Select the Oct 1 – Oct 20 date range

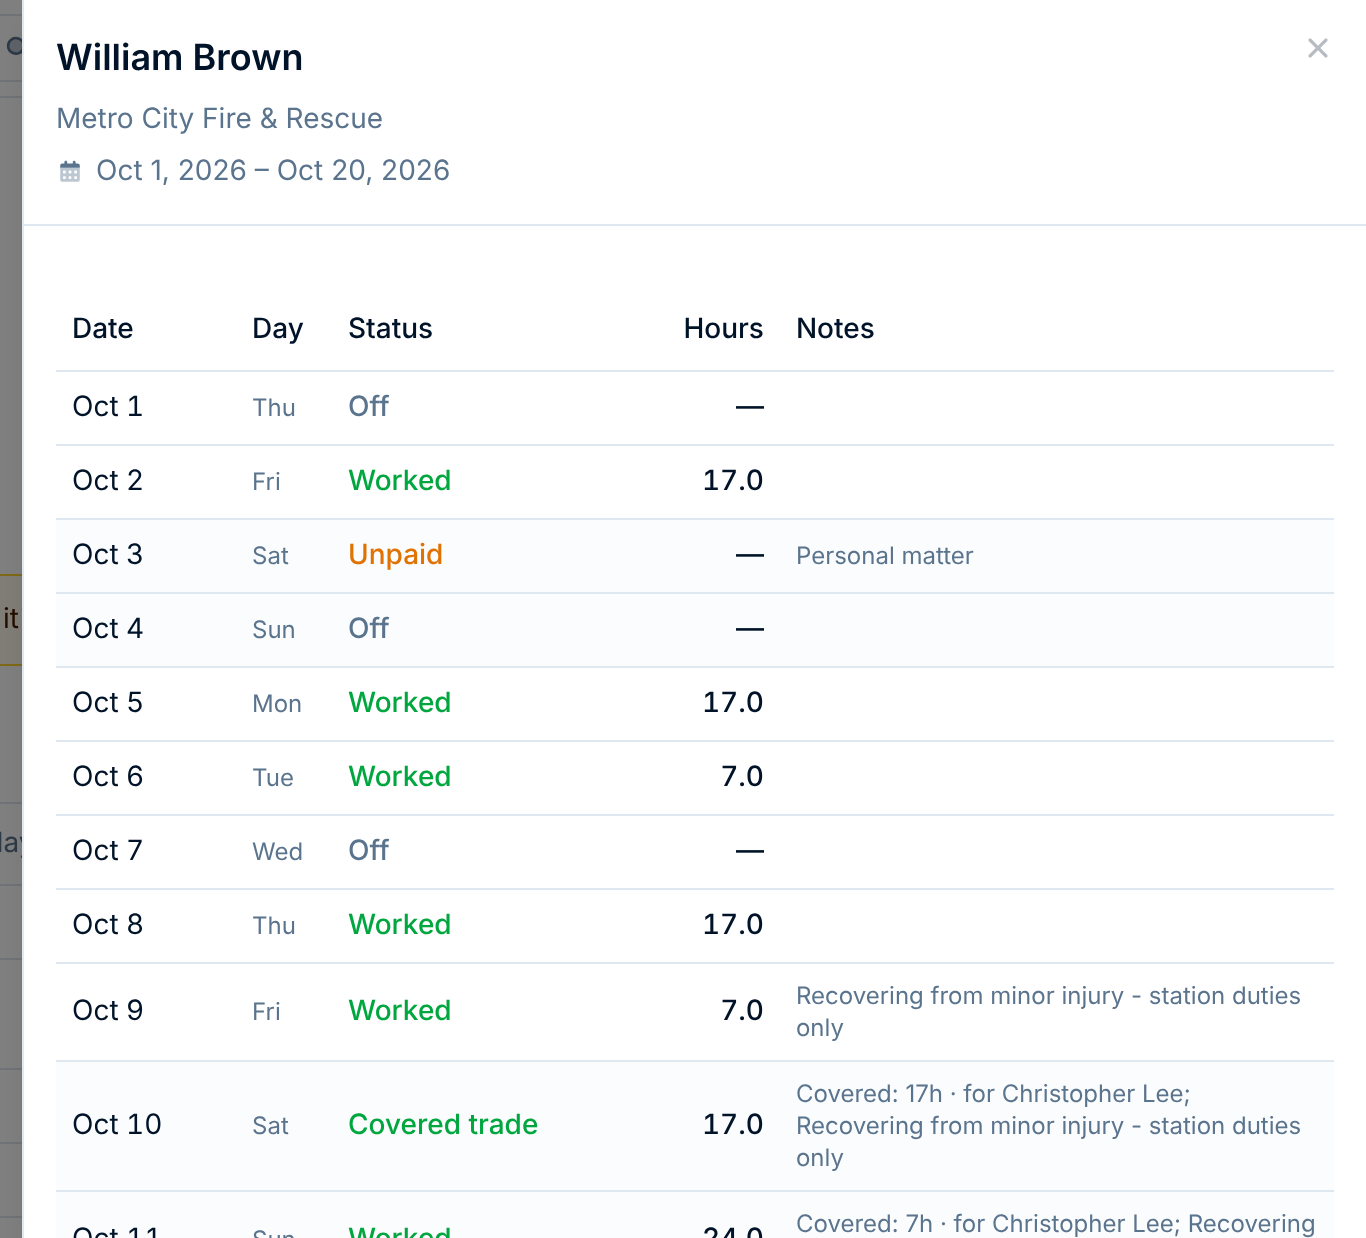point(273,170)
